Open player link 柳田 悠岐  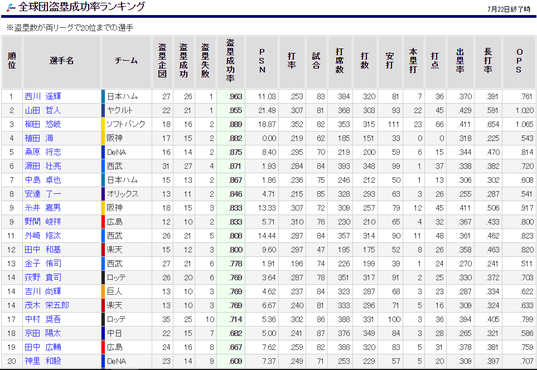click(43, 124)
